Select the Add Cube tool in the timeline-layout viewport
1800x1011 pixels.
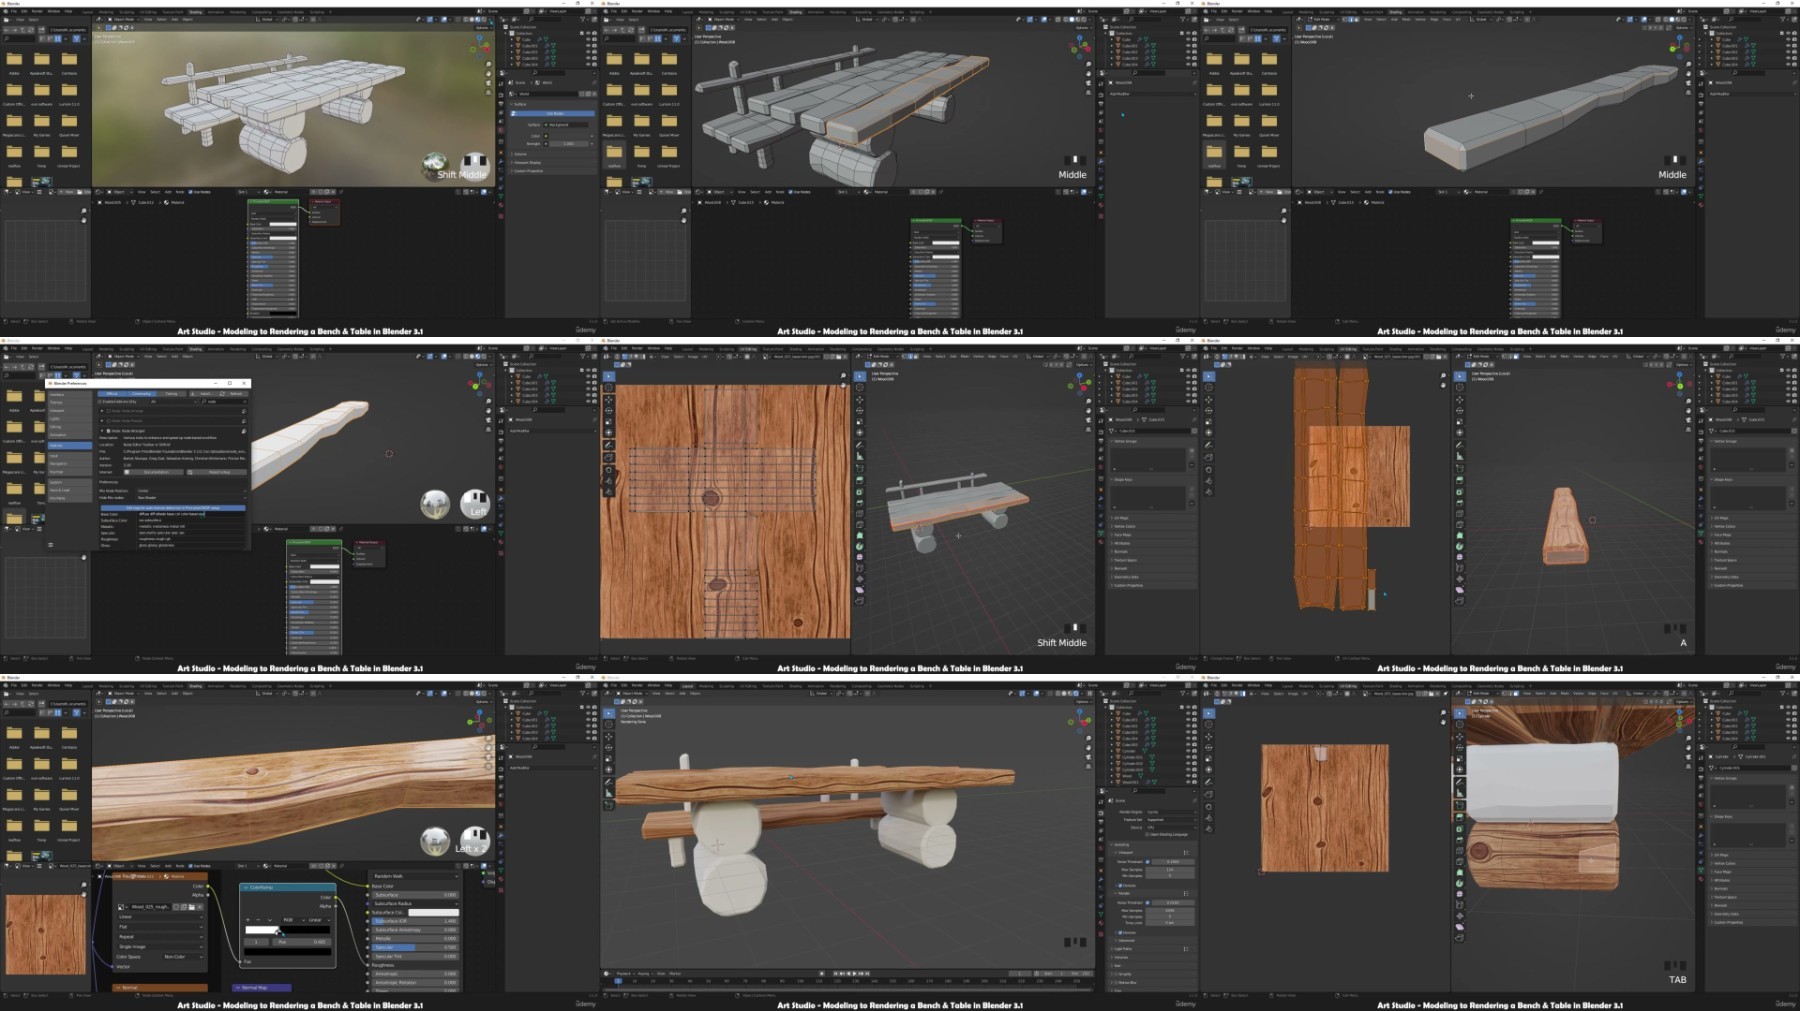[609, 805]
